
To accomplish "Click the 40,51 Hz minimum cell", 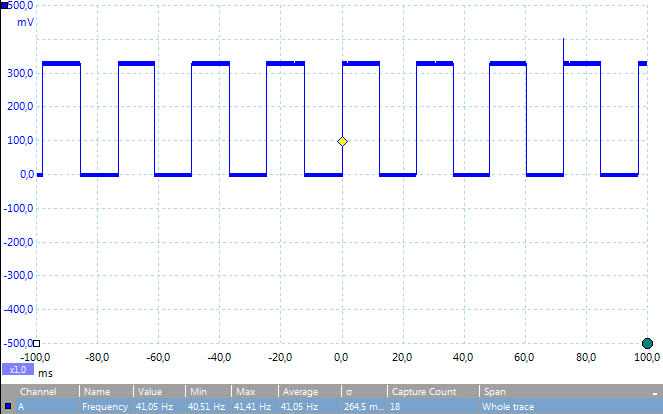I will pyautogui.click(x=206, y=406).
